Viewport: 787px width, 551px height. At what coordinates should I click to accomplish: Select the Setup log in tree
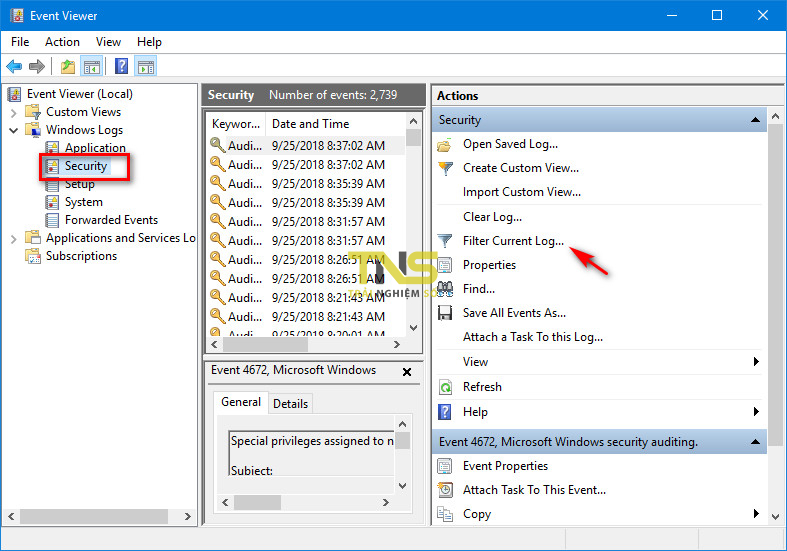point(79,184)
